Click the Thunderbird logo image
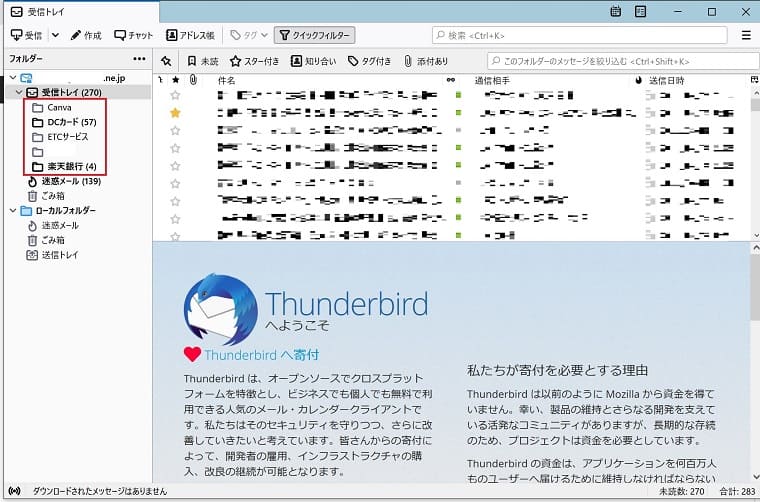Image resolution: width=760 pixels, height=502 pixels. pyautogui.click(x=221, y=309)
